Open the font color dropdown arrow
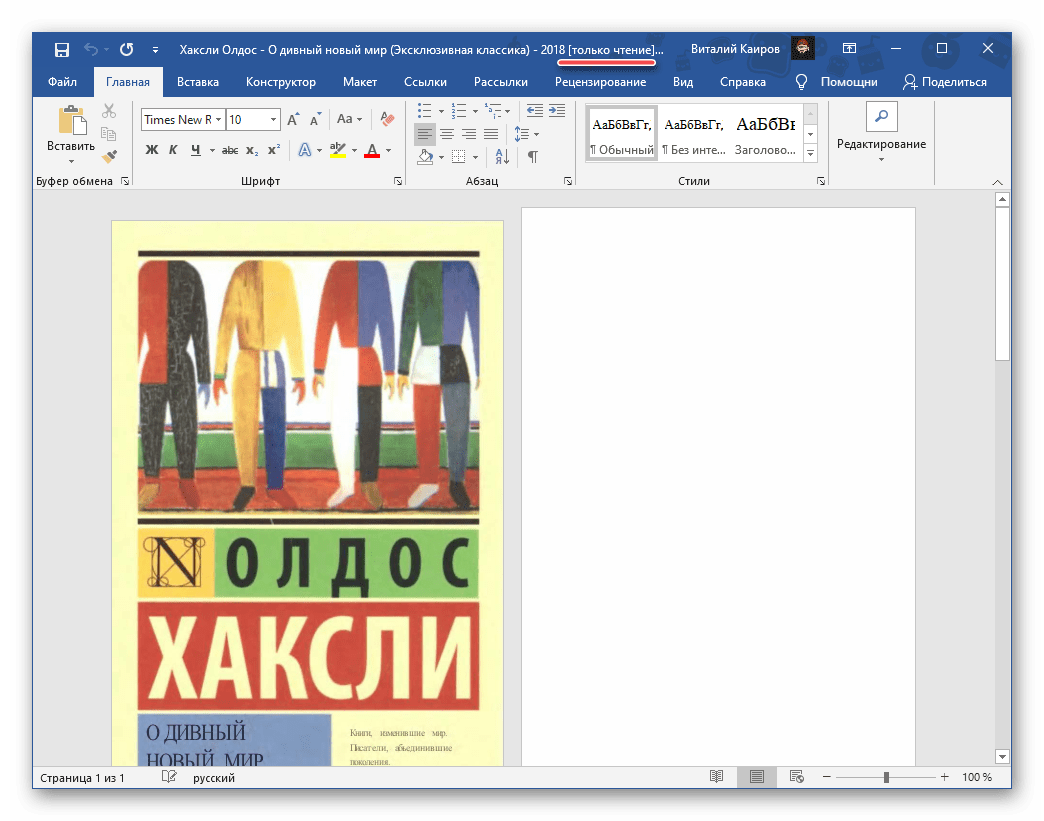 (x=388, y=150)
